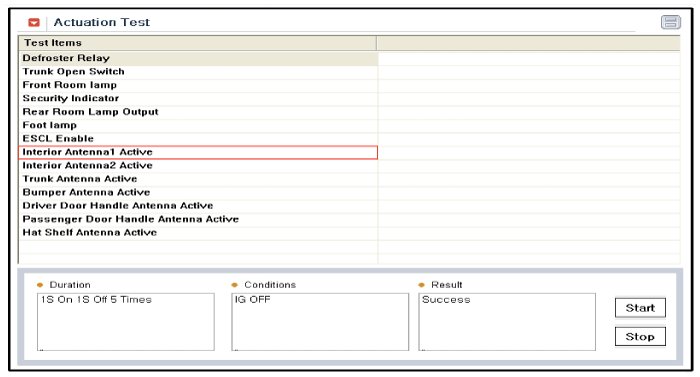Screen dimensions: 700x377
Task: Select Bumper Antenna Active item
Action: pyautogui.click(x=198, y=193)
